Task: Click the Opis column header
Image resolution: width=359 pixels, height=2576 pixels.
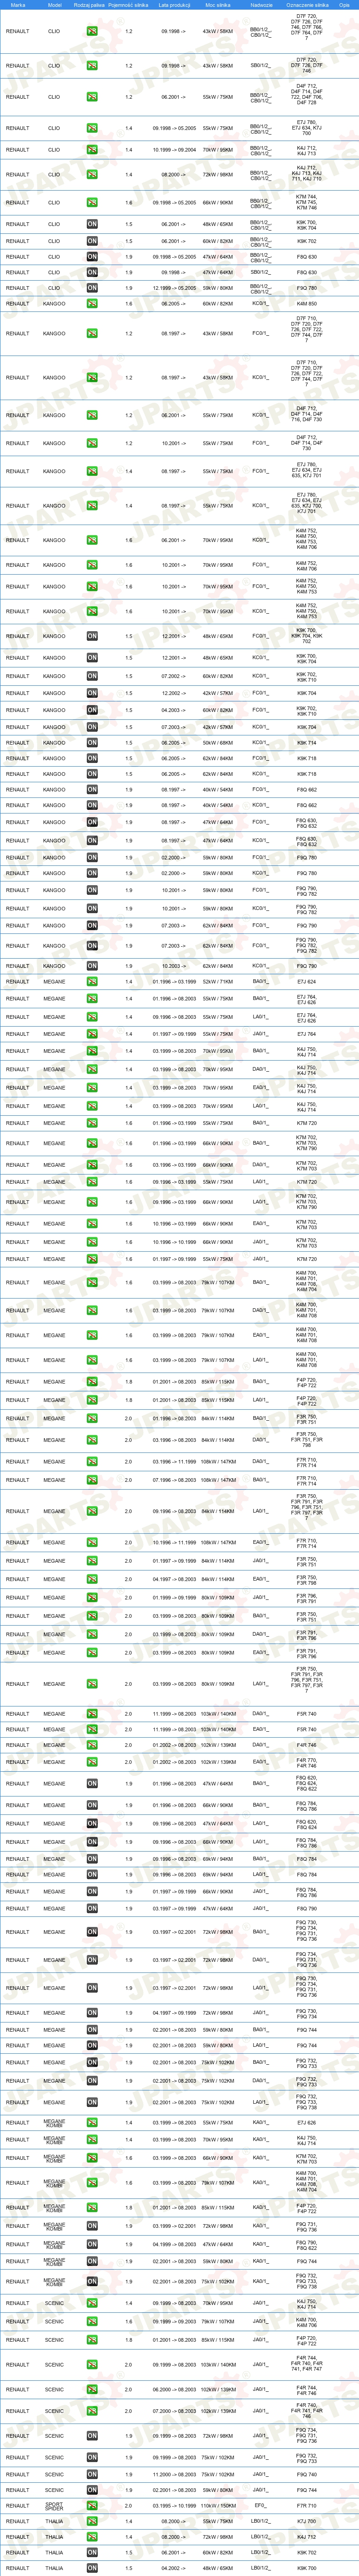Action: [344, 5]
